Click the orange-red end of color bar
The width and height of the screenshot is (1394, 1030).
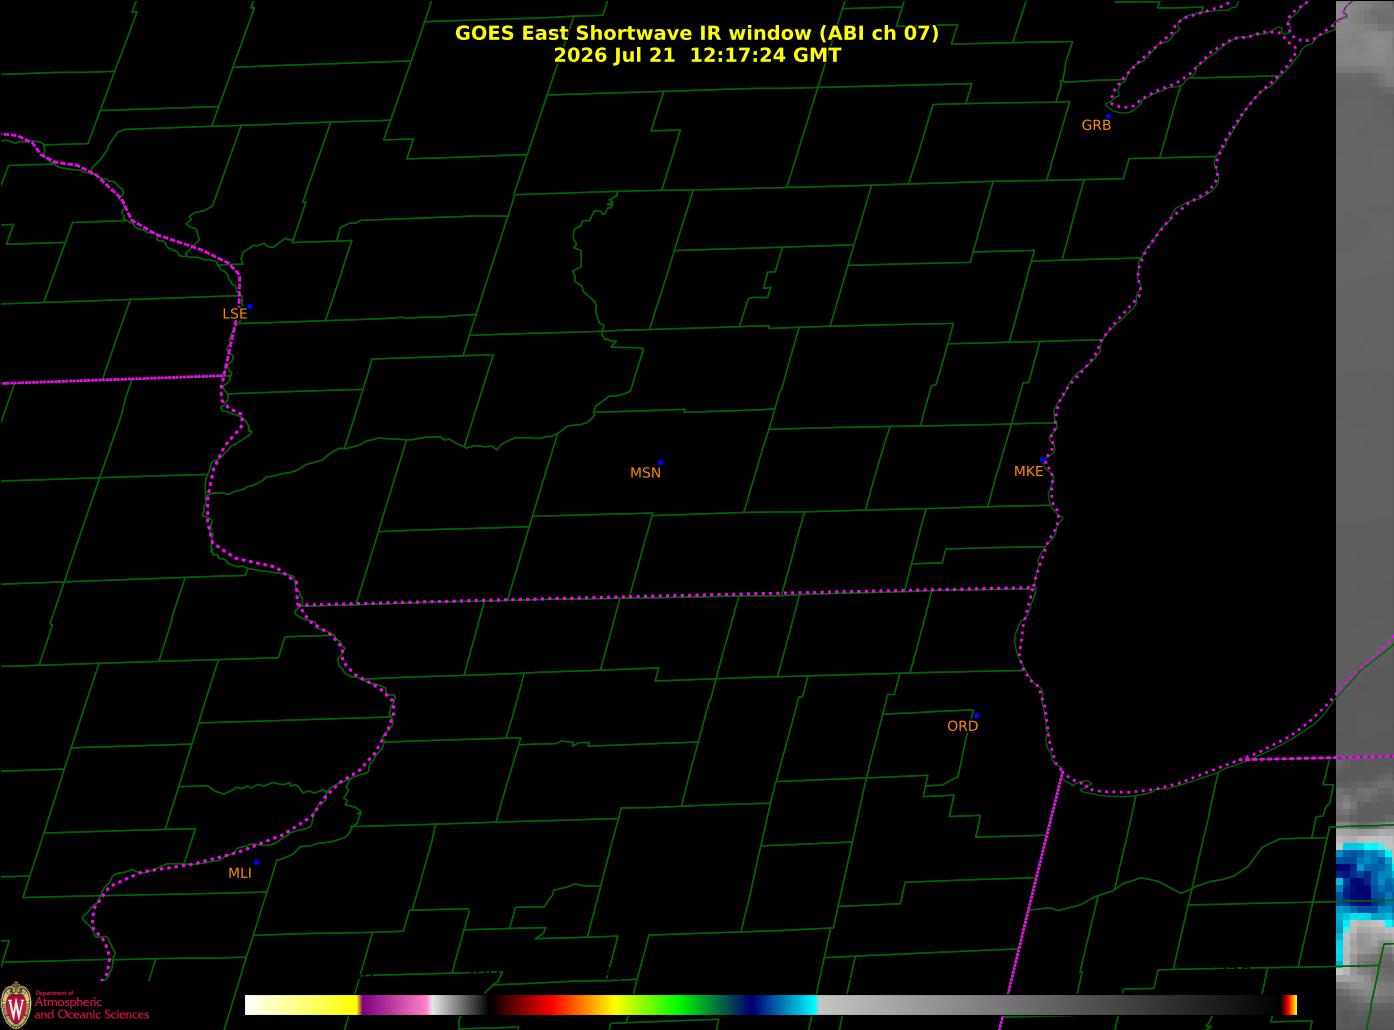[x=1290, y=1005]
